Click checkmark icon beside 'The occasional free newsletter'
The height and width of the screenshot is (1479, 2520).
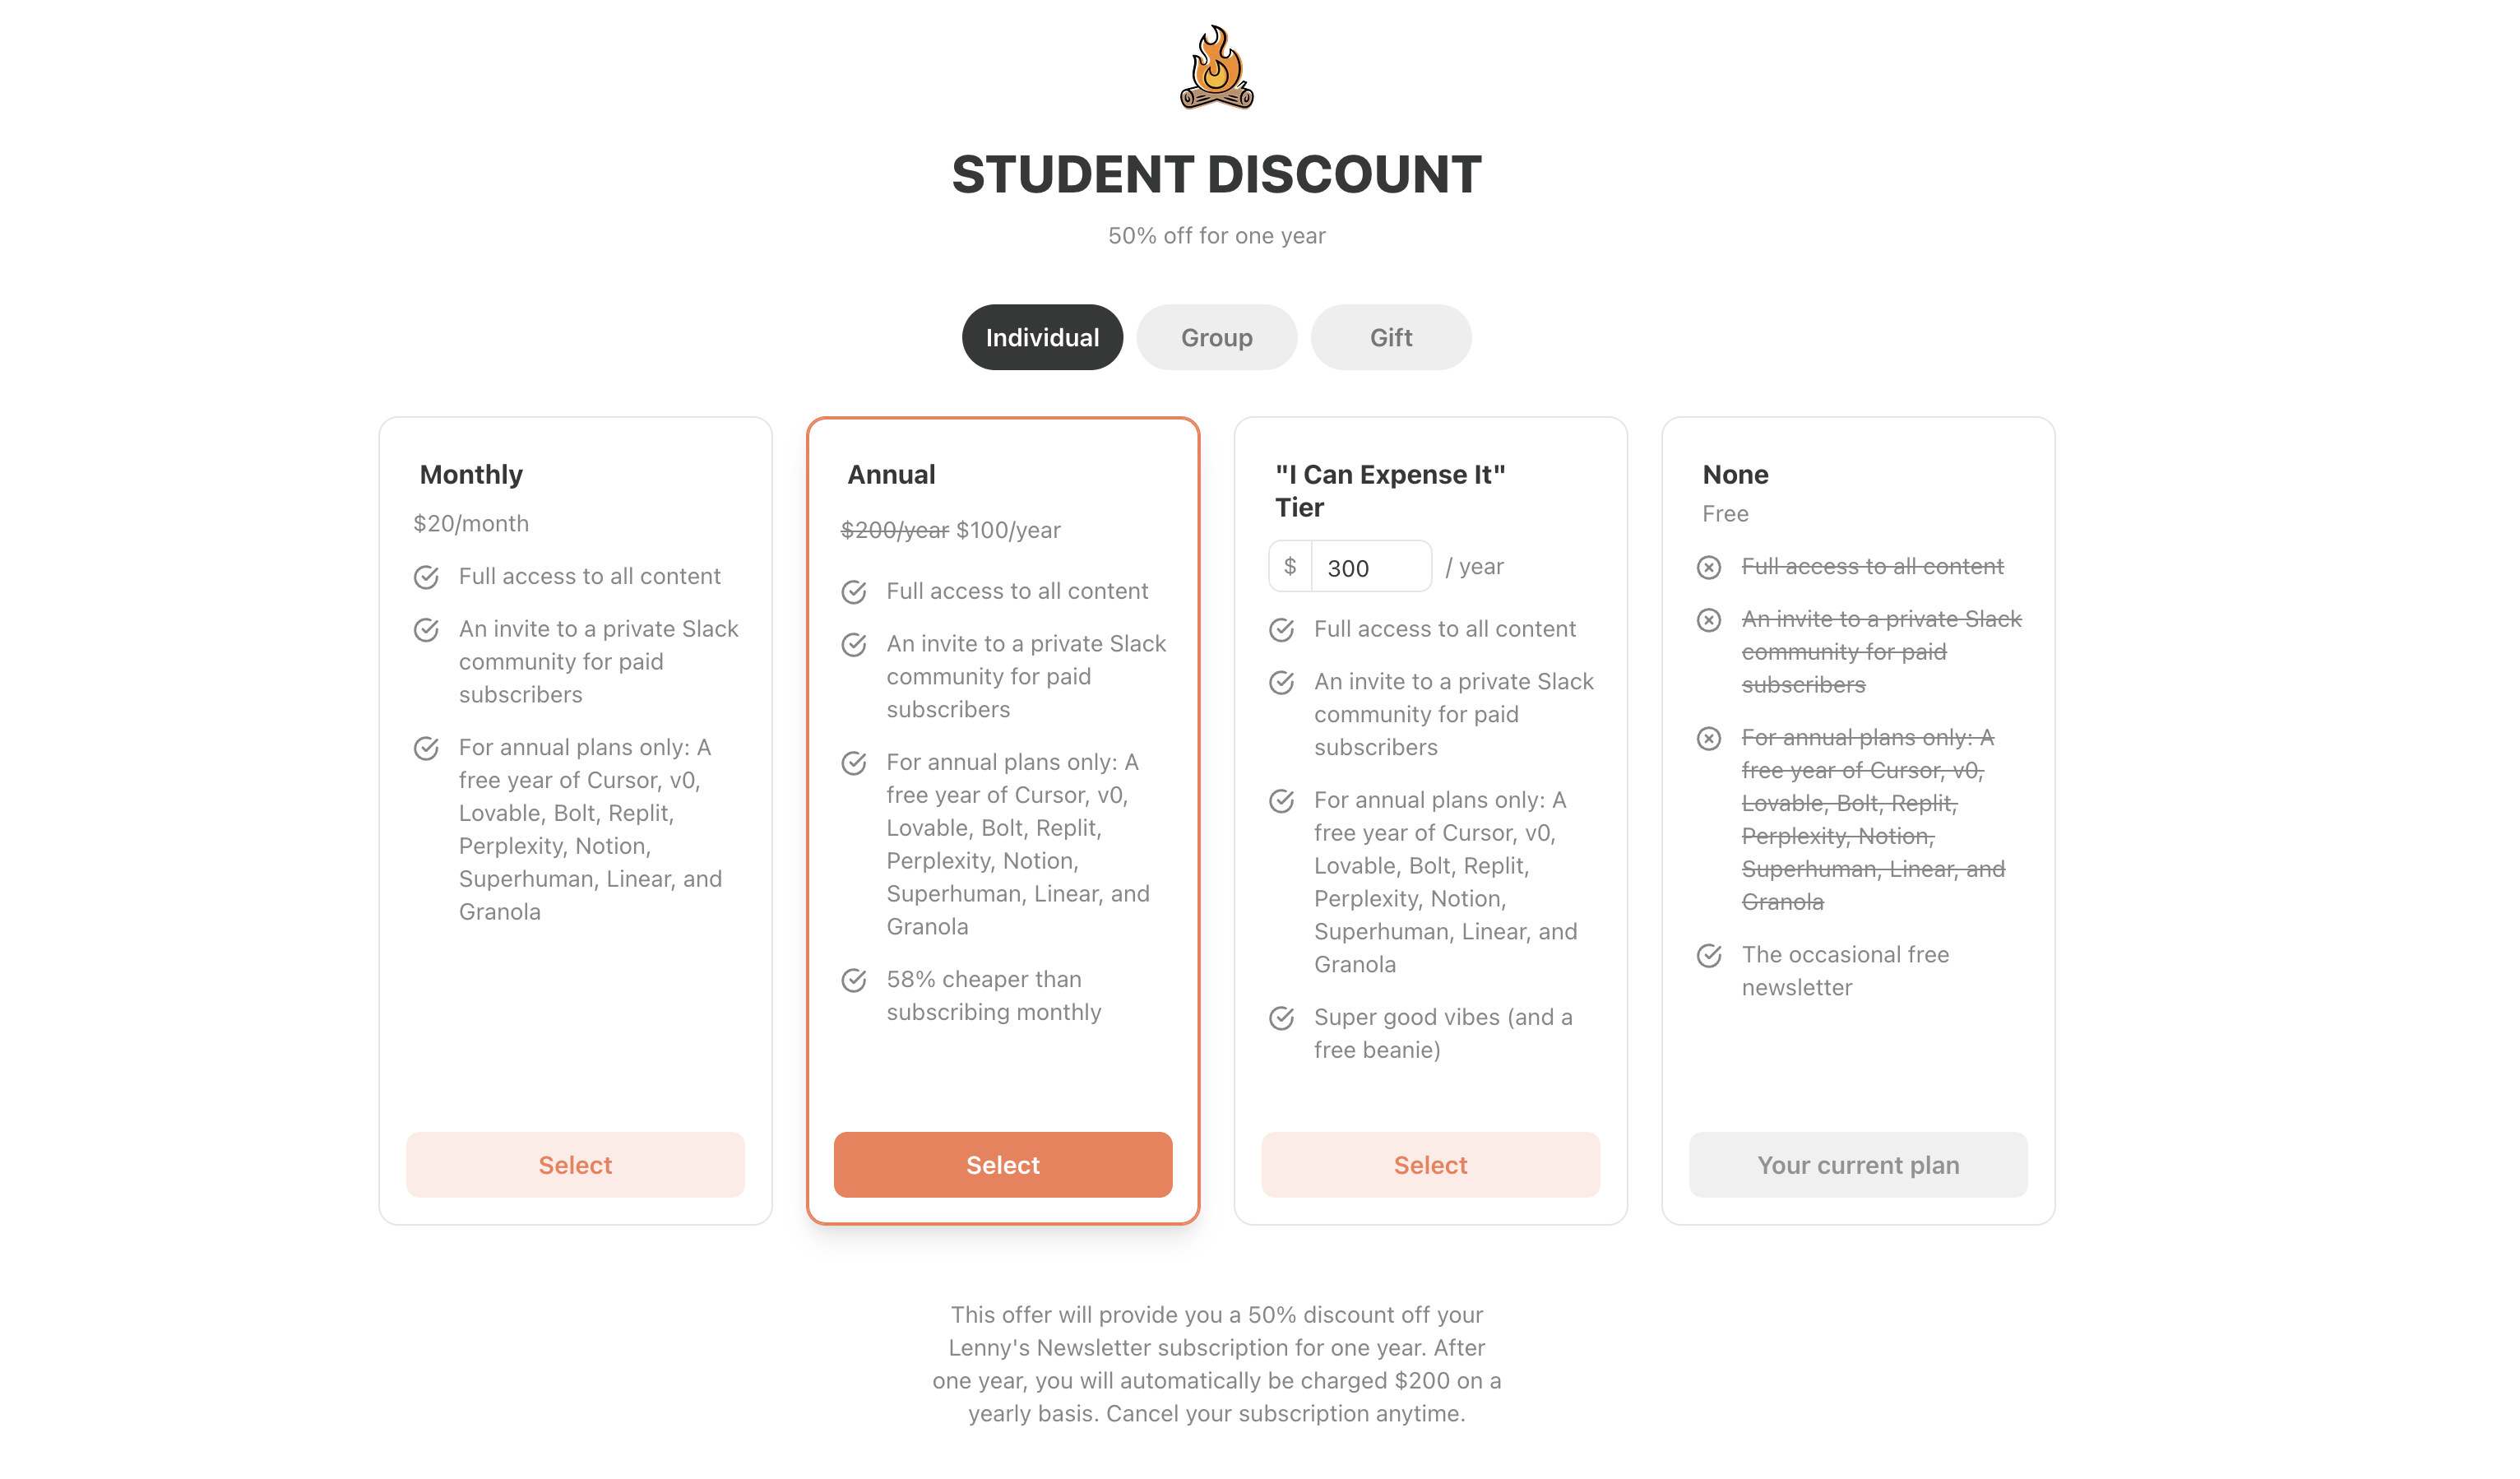(x=1709, y=955)
